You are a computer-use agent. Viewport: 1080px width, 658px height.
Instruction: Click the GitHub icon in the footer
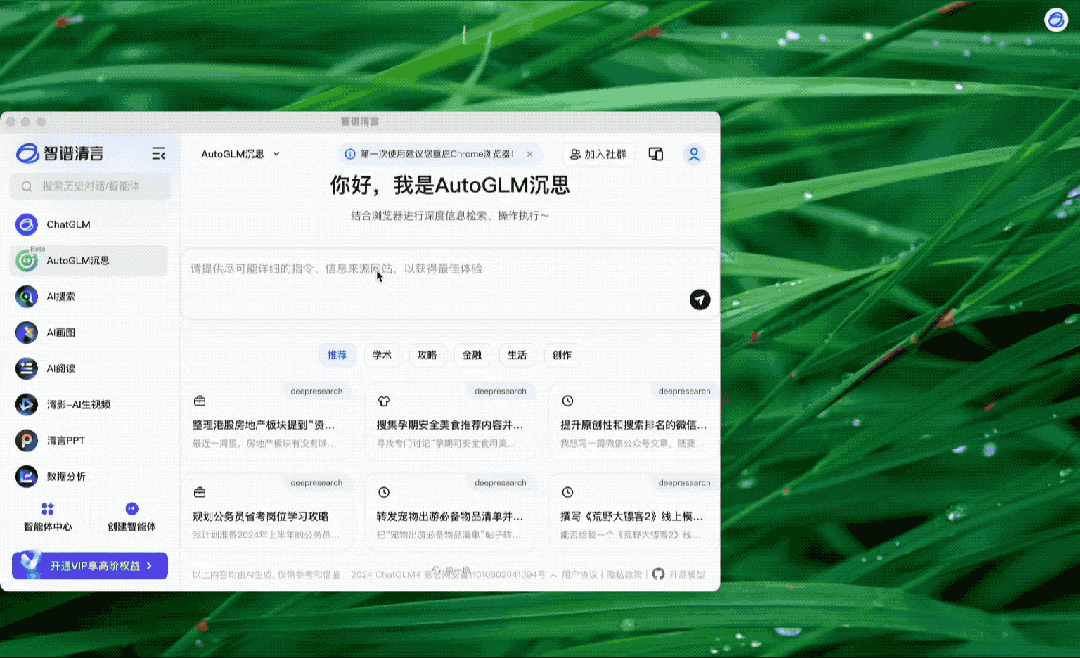point(658,574)
